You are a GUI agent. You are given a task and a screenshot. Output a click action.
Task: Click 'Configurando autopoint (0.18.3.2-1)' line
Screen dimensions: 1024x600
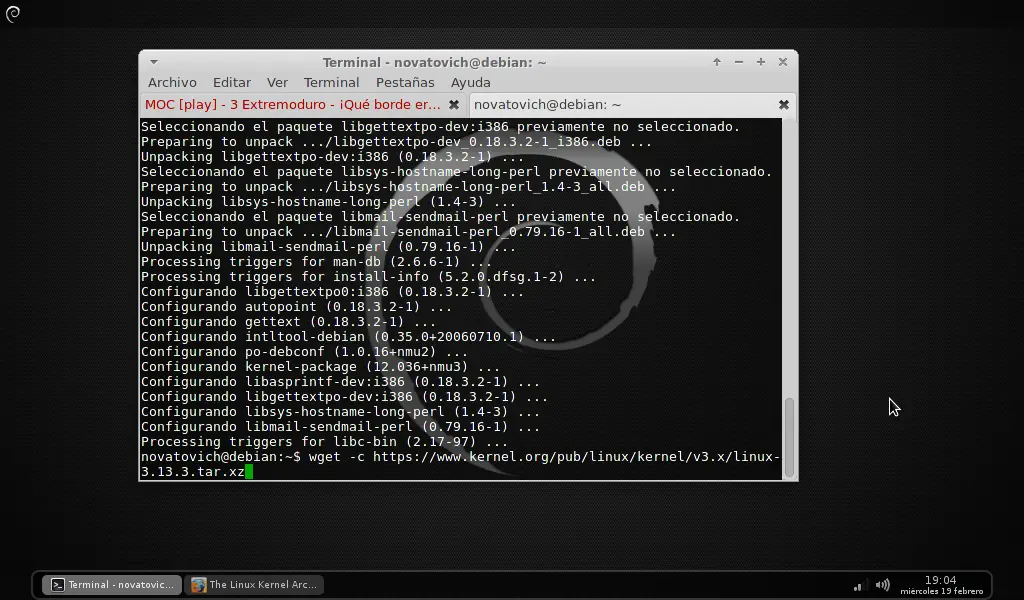click(x=296, y=307)
